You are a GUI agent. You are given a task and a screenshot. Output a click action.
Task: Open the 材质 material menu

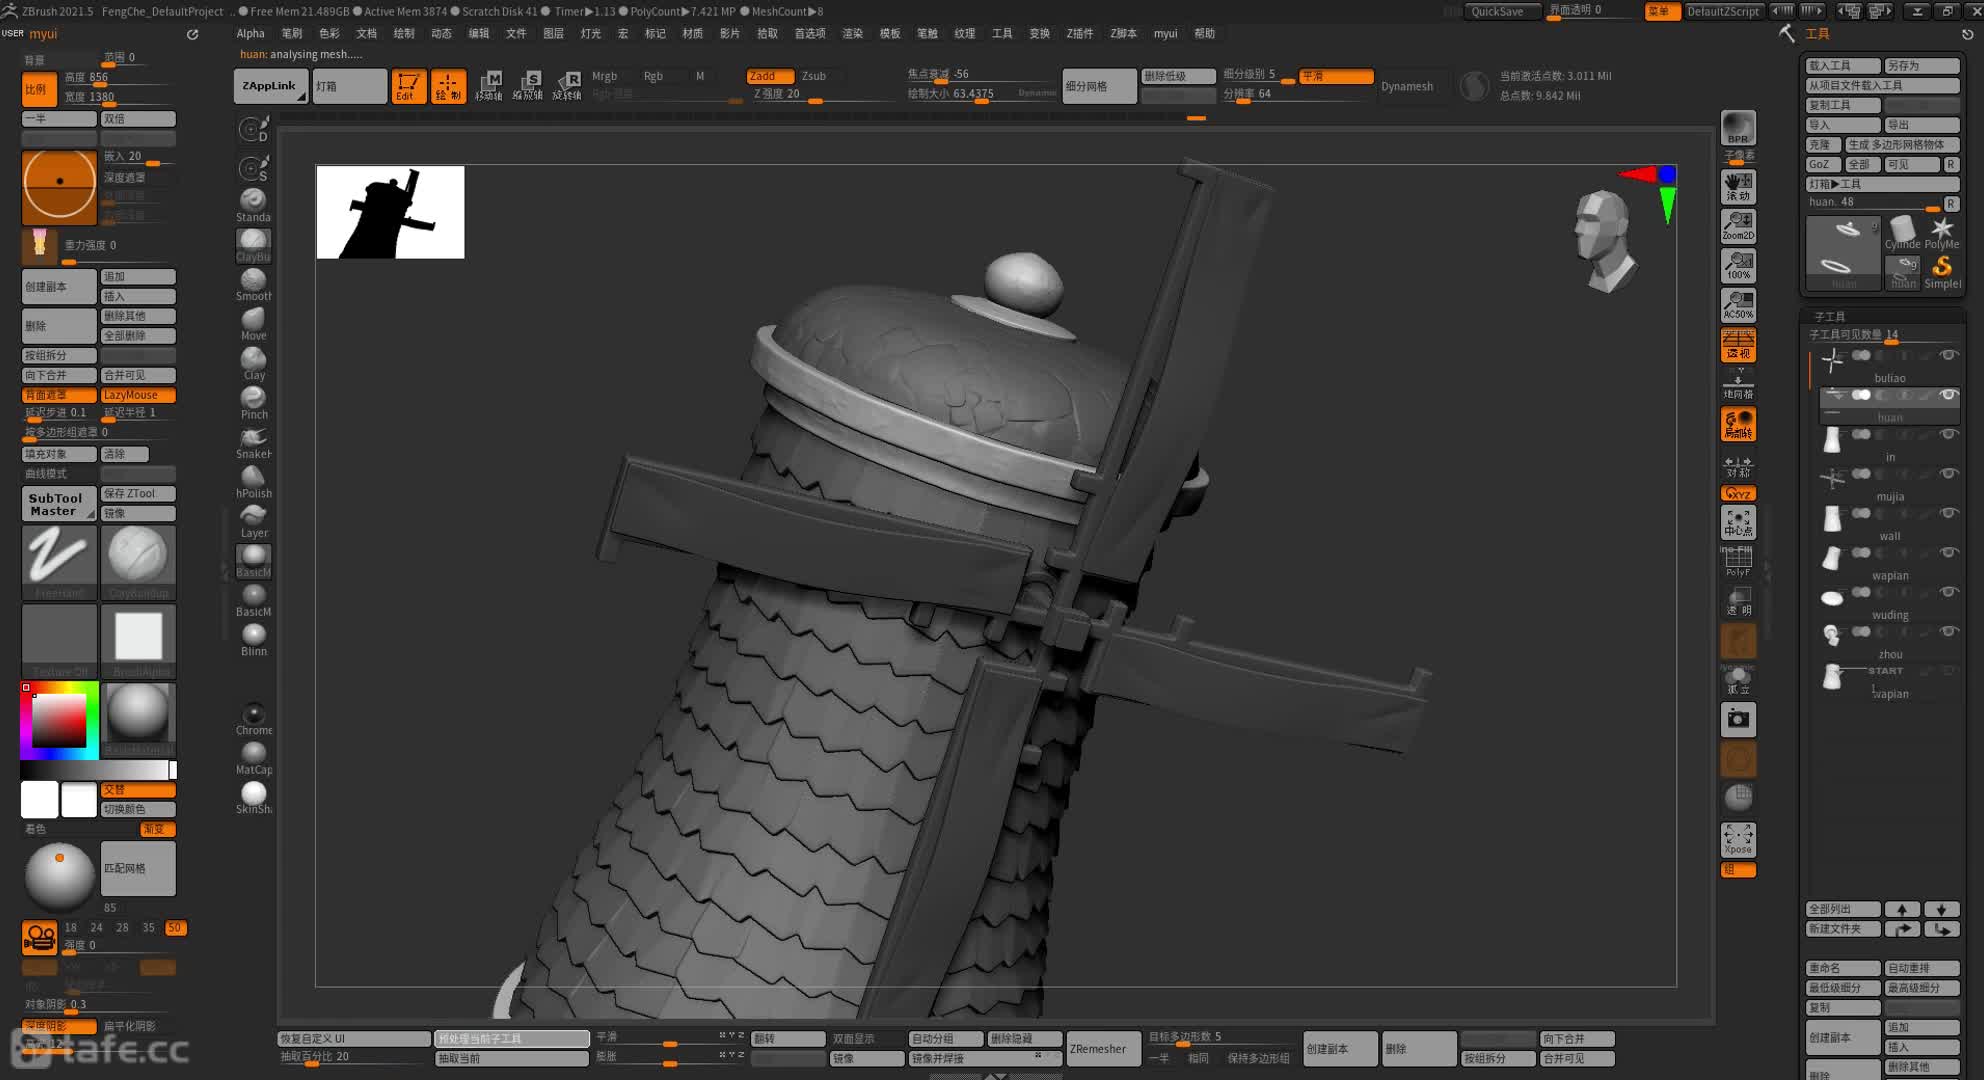tap(692, 33)
